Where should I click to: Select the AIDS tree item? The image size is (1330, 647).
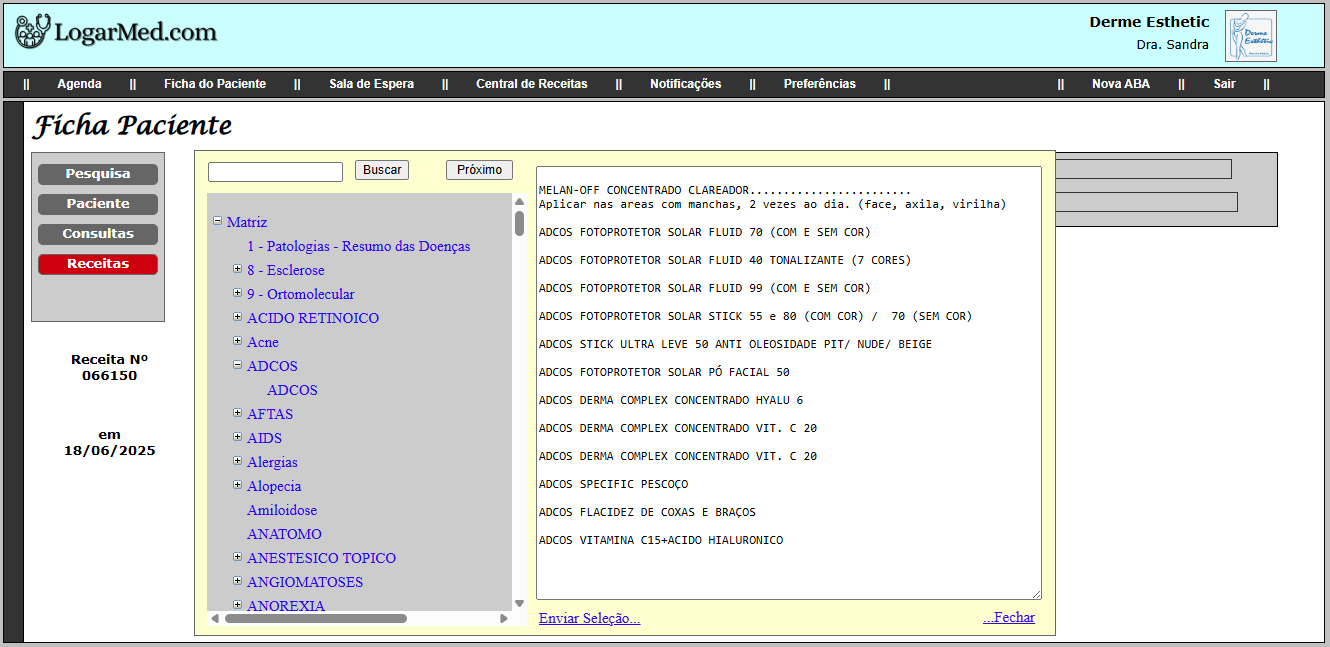[x=265, y=438]
